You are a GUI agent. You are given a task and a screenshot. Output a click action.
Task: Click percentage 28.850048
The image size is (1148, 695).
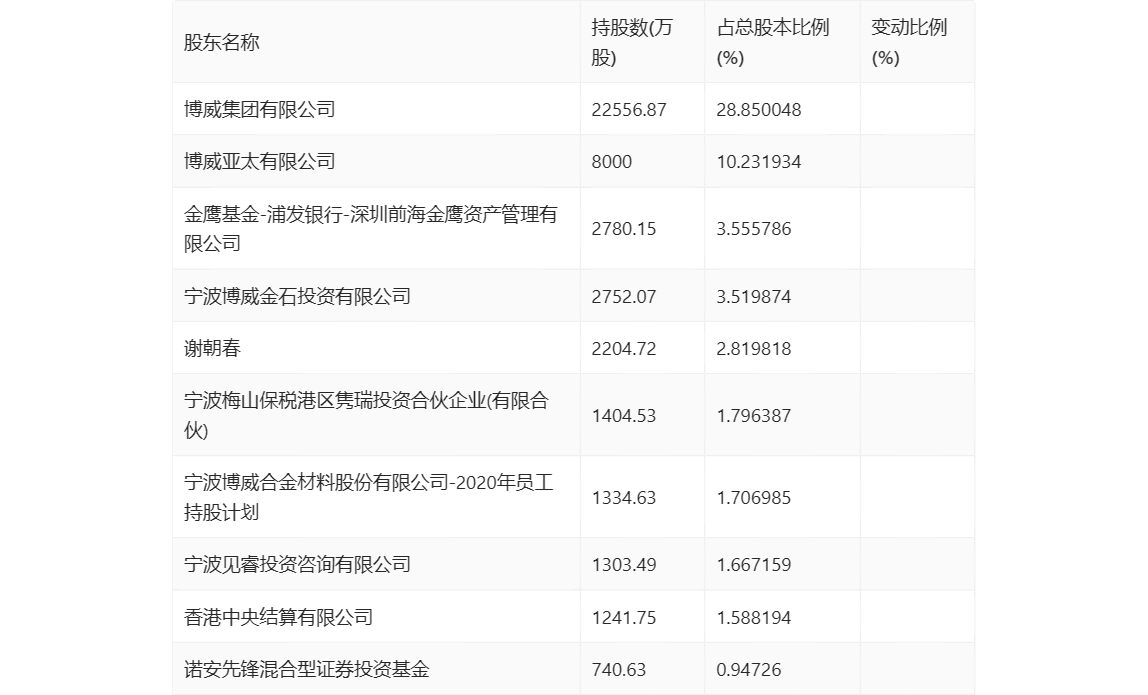(x=758, y=110)
